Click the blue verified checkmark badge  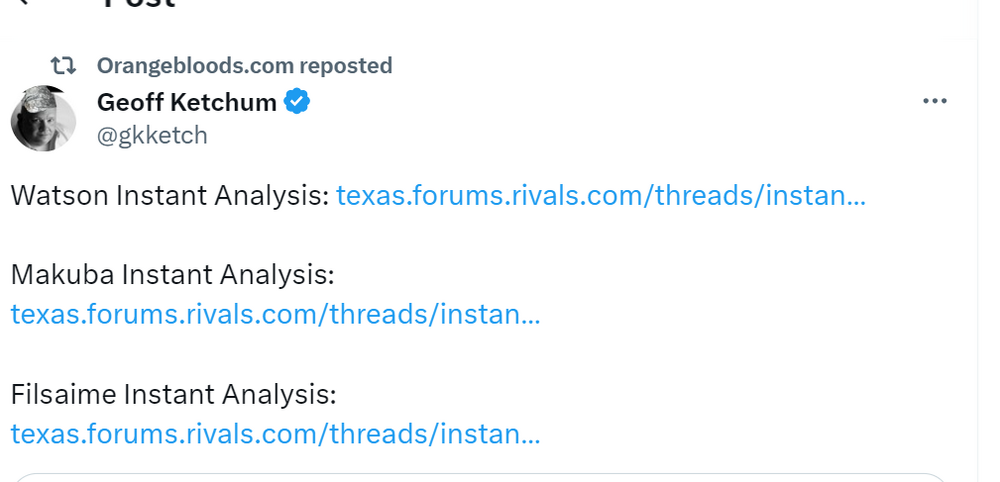click(x=298, y=101)
